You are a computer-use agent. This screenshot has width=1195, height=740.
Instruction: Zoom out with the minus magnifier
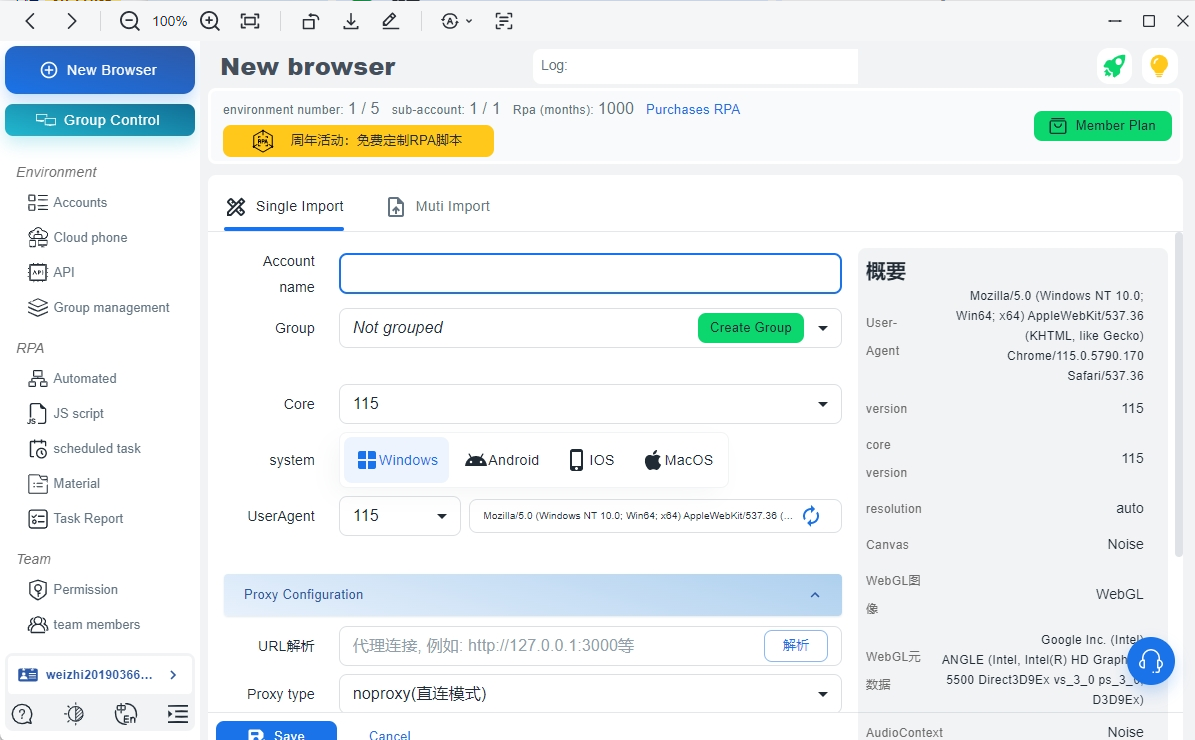click(130, 21)
